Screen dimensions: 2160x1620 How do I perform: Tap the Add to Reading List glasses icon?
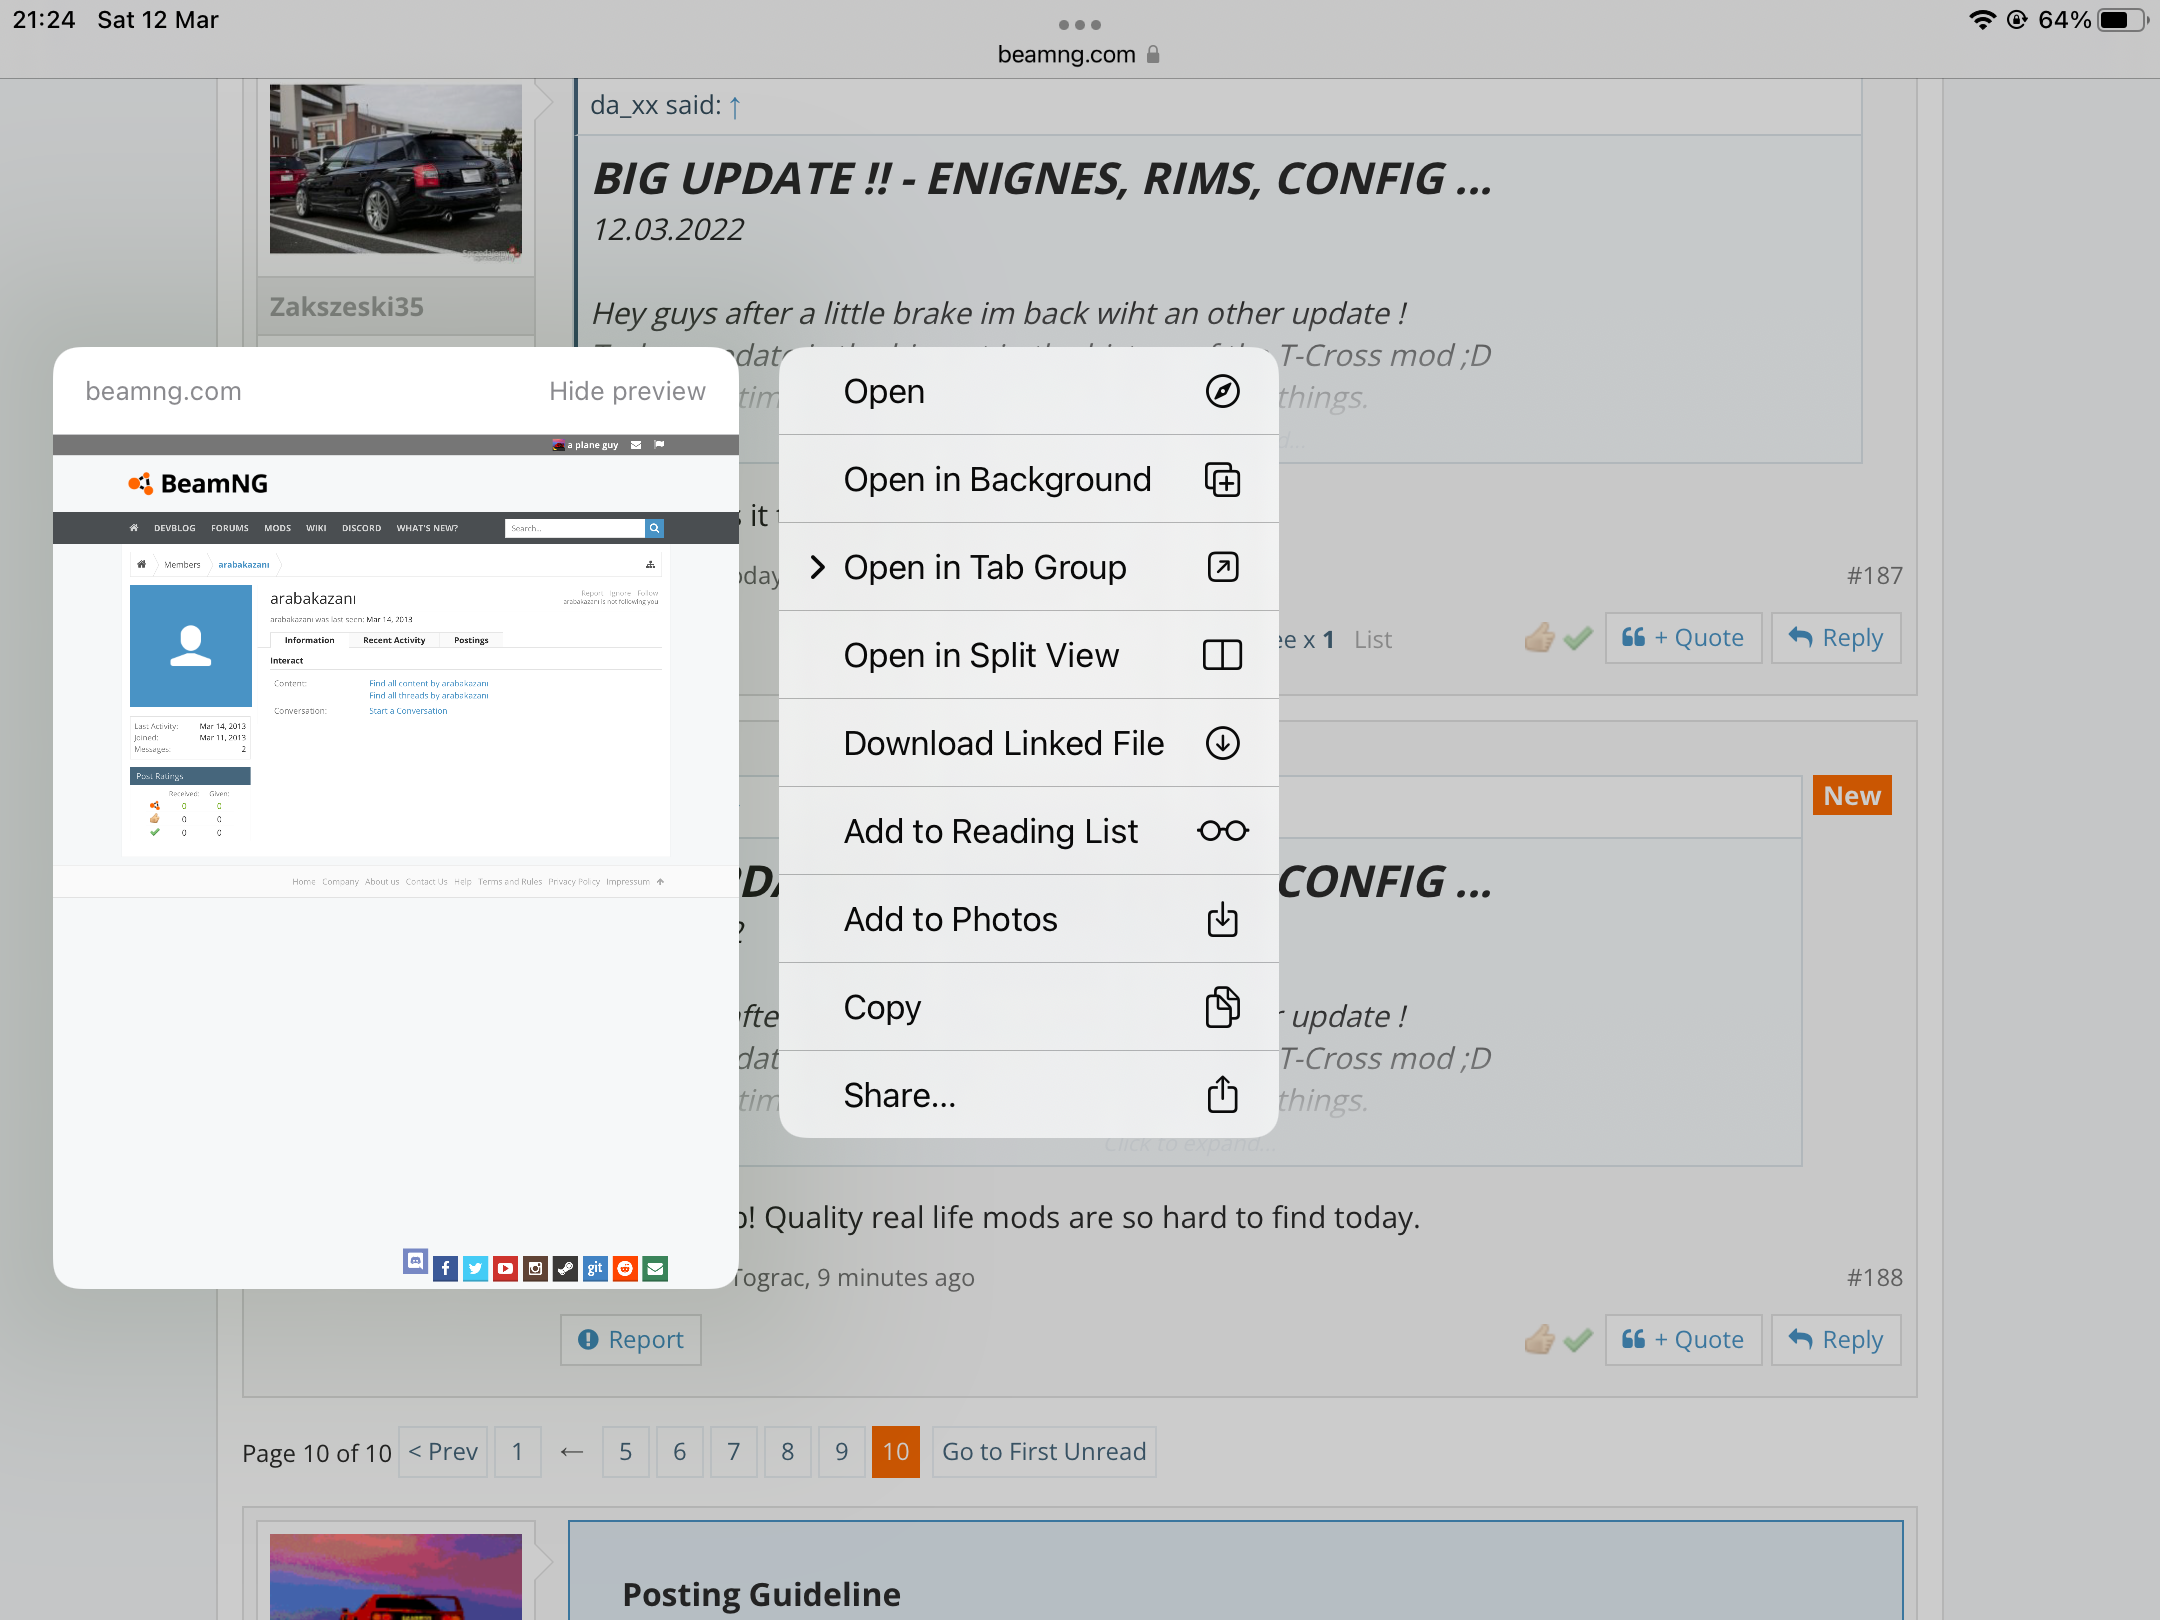tap(1222, 831)
